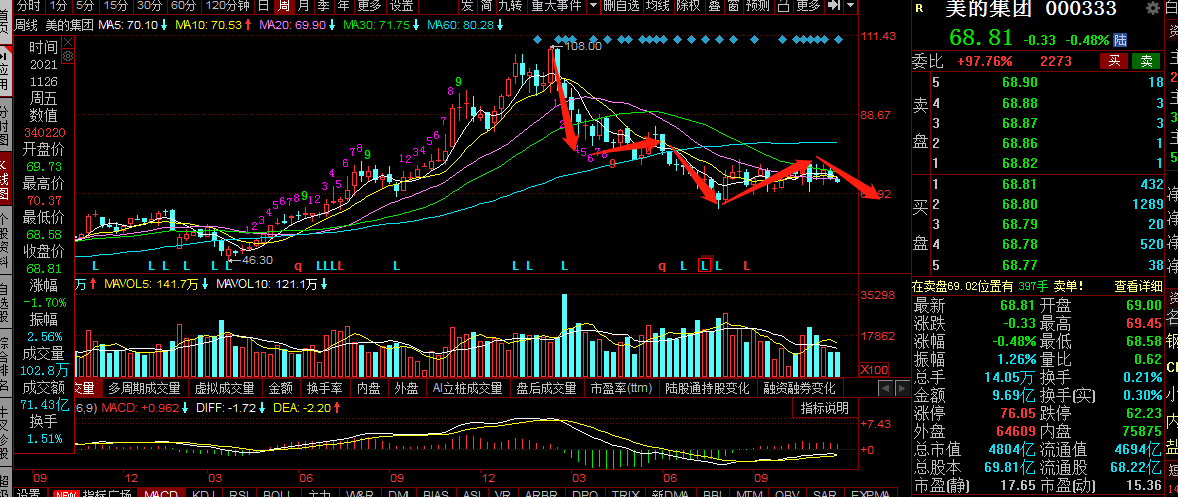Open the 虚拟成交量 indicator tab
Viewport: 1178px width, 497px height.
(x=225, y=388)
